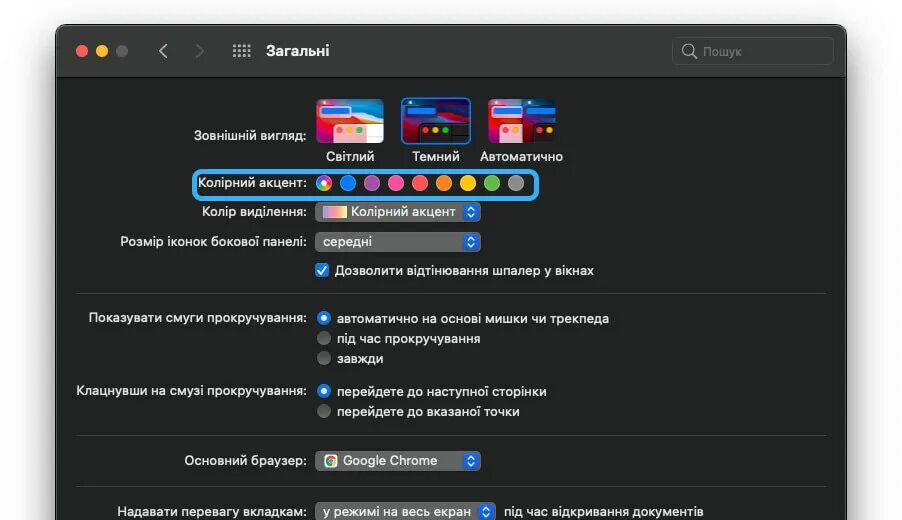Go forward with the right chevron arrow
Image resolution: width=902 pixels, height=520 pixels.
(199, 51)
